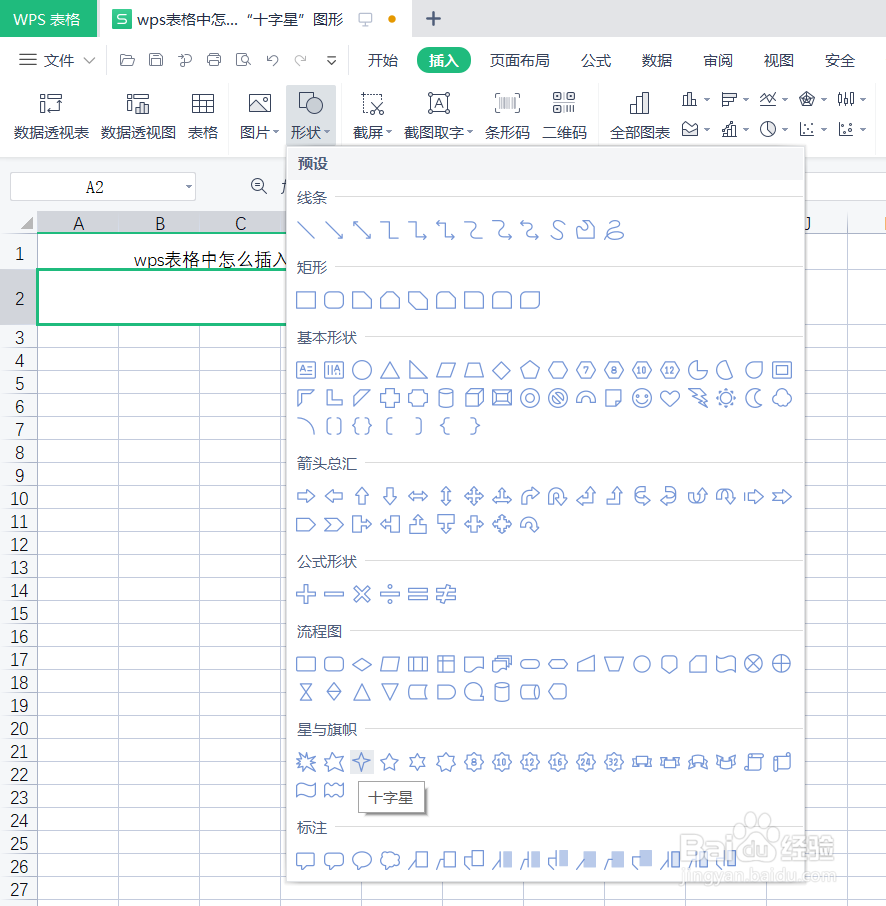Choose the U-turn arrow shape
The width and height of the screenshot is (886, 906).
pos(557,496)
